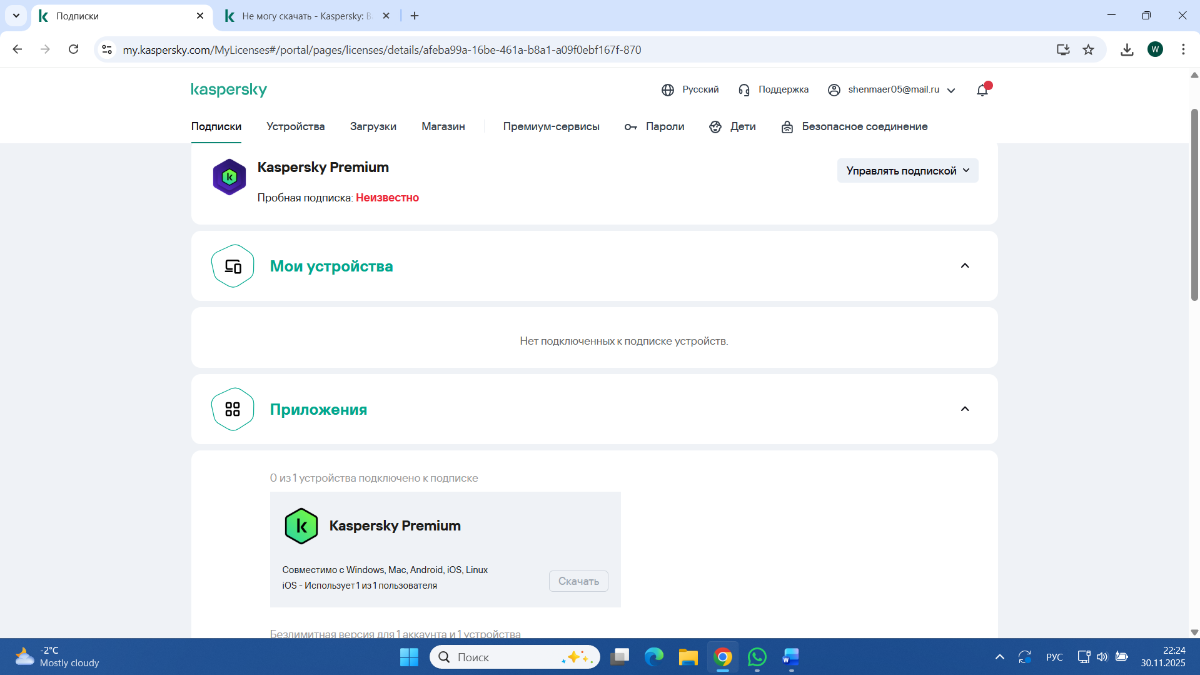The image size is (1200, 675).
Task: Open the Магазин tab
Action: [x=443, y=127]
